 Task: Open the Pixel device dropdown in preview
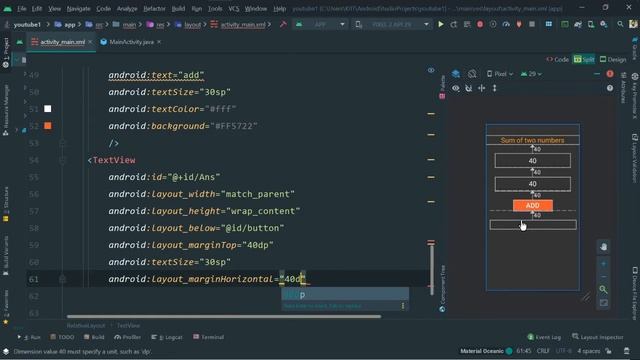pyautogui.click(x=500, y=74)
